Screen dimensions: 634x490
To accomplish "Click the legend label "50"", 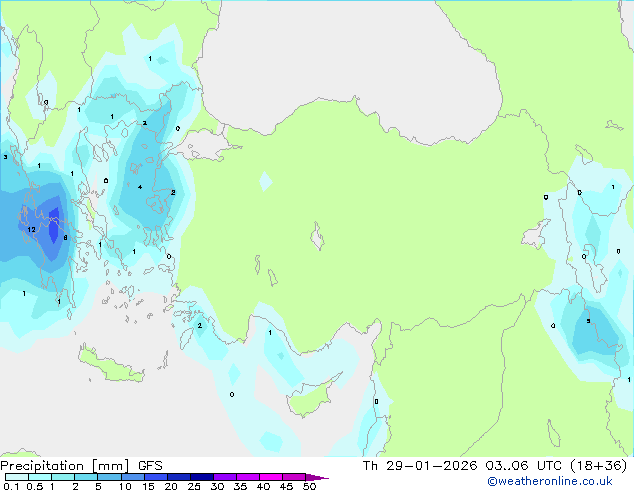I will (x=309, y=486).
